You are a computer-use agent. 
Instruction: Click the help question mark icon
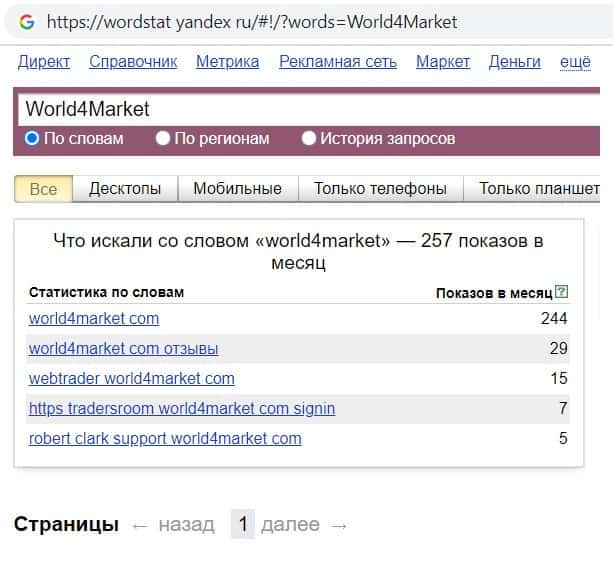[x=561, y=292]
